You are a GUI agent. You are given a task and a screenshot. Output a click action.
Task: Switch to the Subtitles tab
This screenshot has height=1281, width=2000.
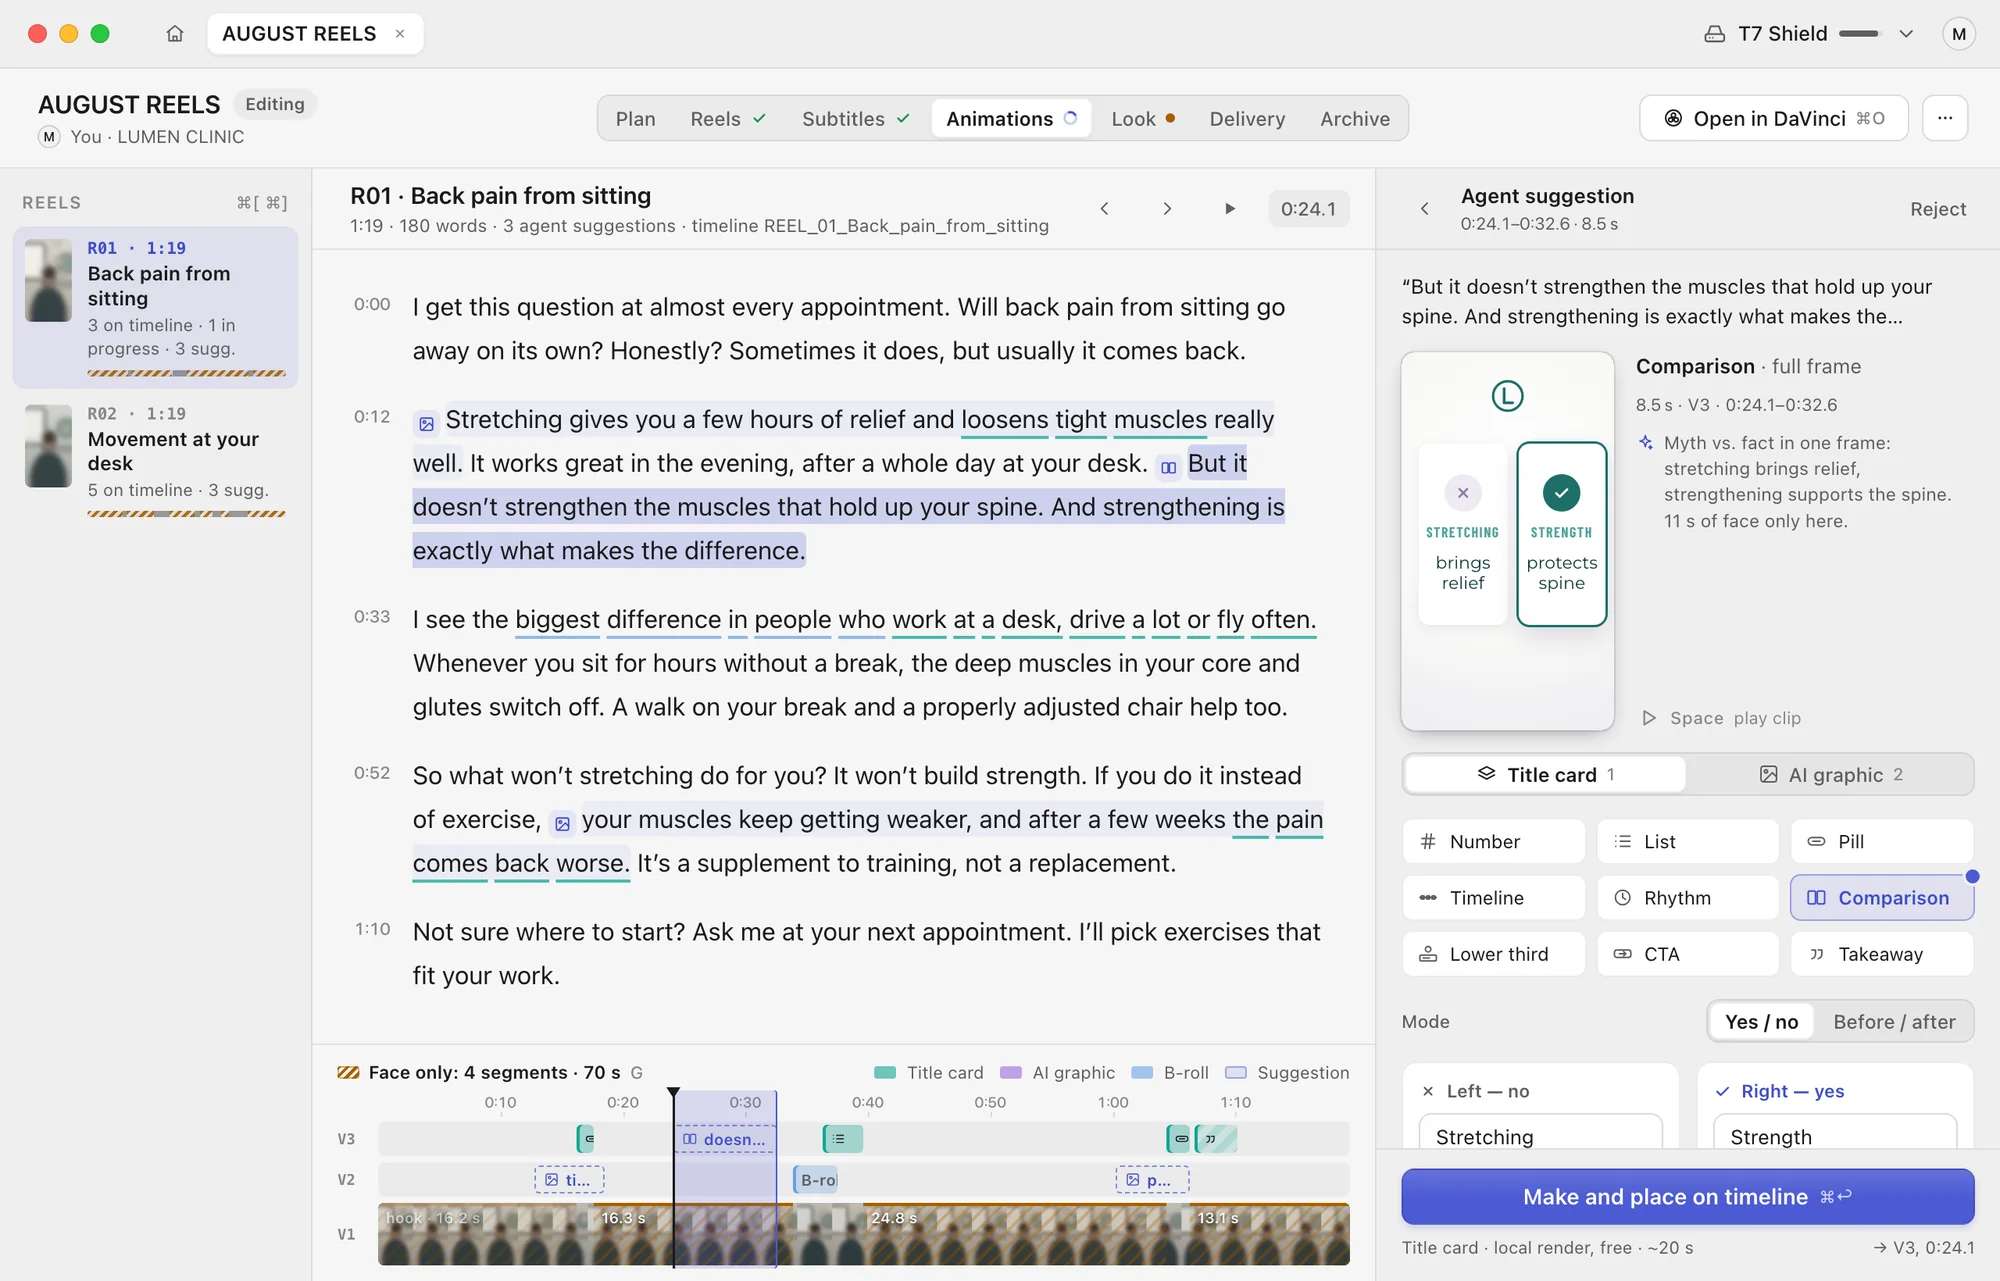click(855, 119)
